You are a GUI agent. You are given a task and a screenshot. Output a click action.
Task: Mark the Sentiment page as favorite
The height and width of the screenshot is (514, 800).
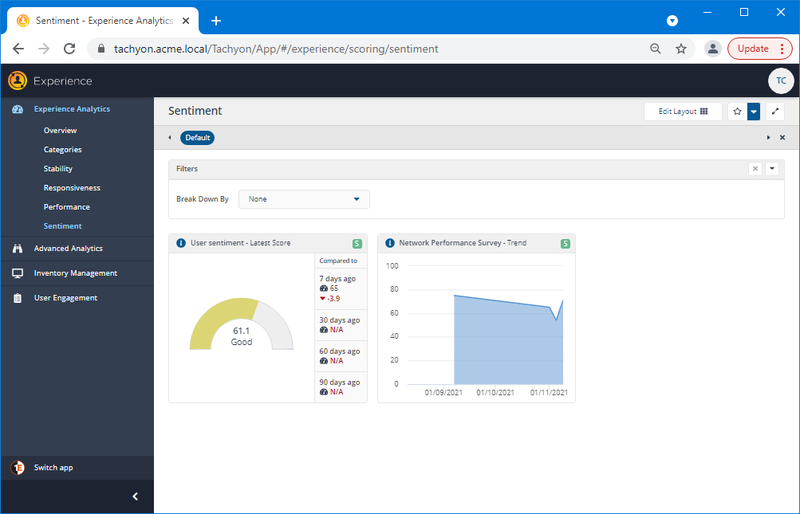[x=737, y=111]
